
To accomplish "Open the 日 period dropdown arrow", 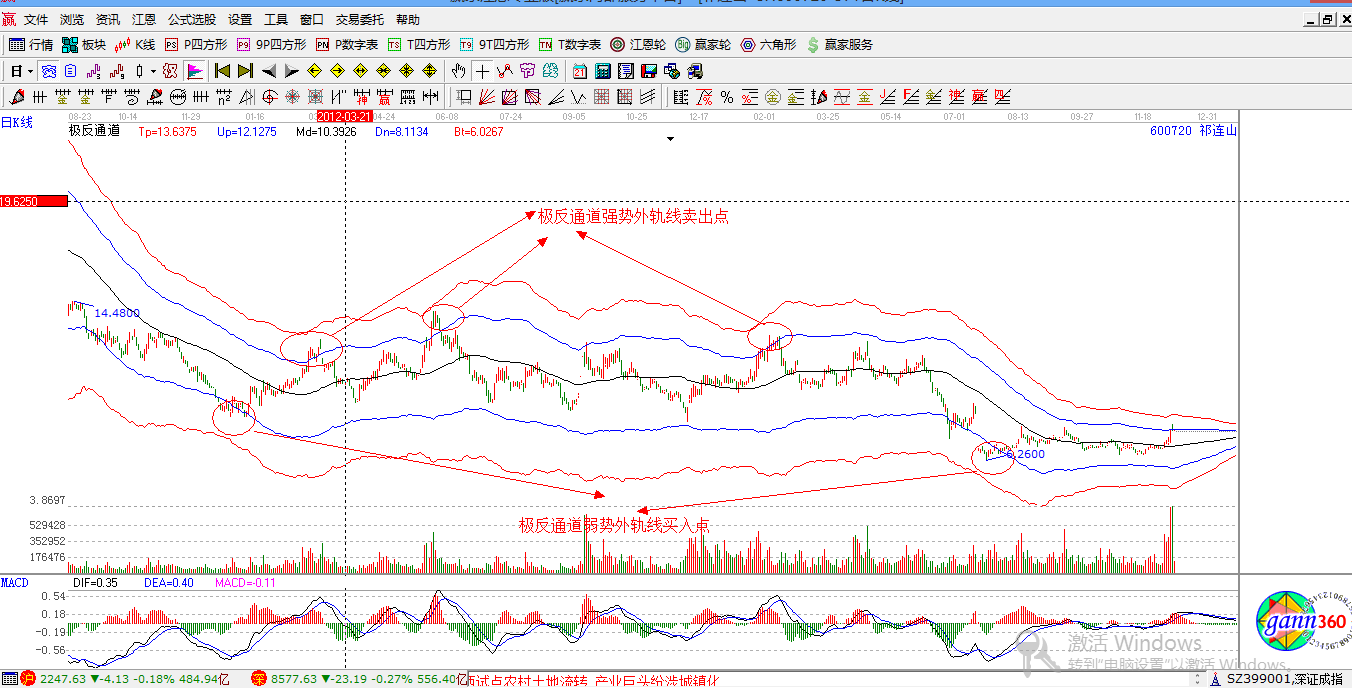I will pyautogui.click(x=31, y=71).
